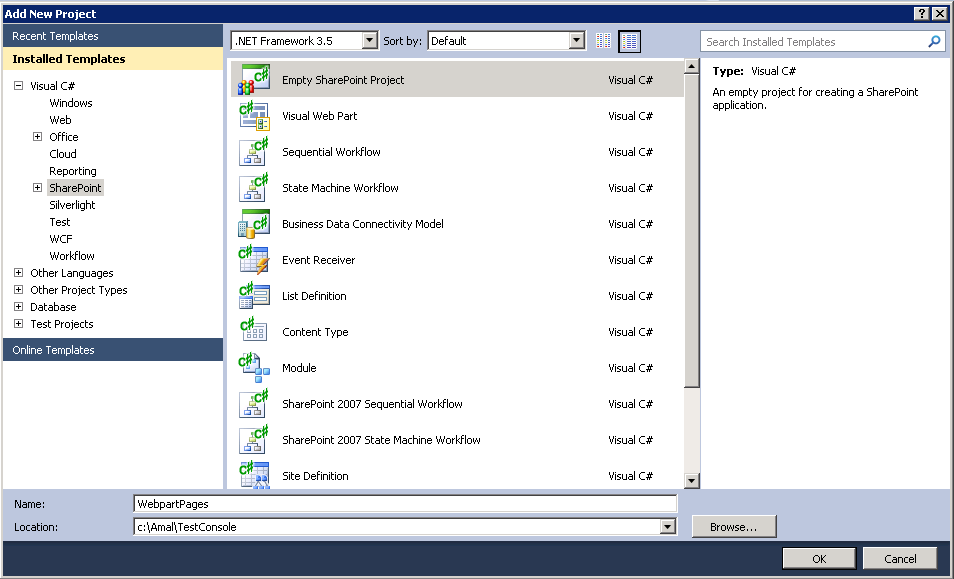The width and height of the screenshot is (954, 579).
Task: Select the Empty SharePoint Project template icon
Action: [x=254, y=80]
